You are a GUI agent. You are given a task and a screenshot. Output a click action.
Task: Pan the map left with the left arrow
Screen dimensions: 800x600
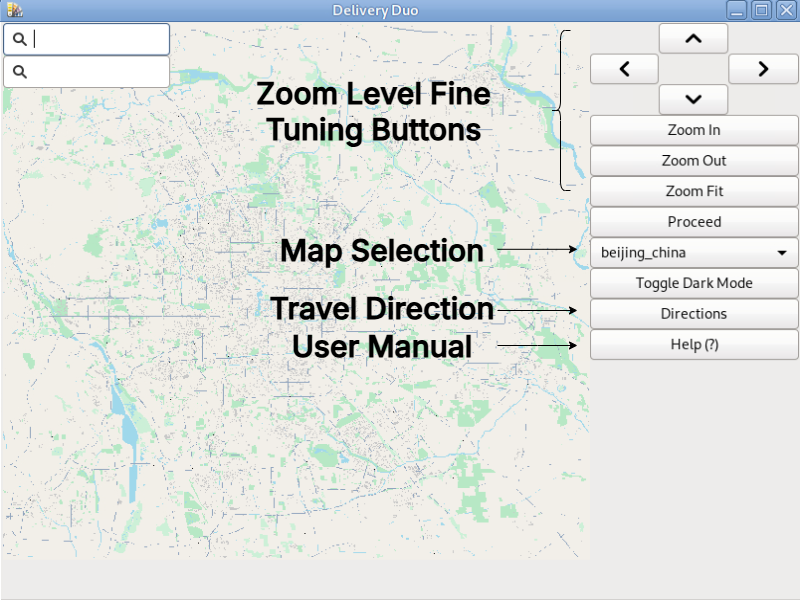[x=624, y=69]
